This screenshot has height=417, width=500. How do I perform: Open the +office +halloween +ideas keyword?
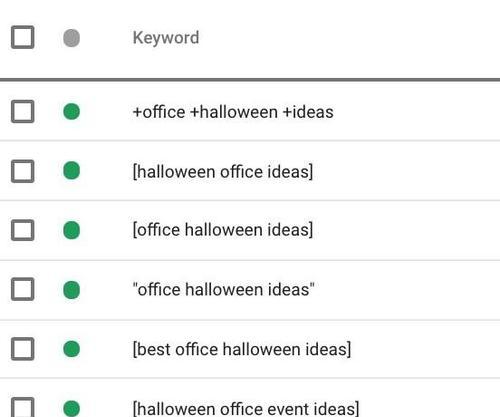coord(233,112)
